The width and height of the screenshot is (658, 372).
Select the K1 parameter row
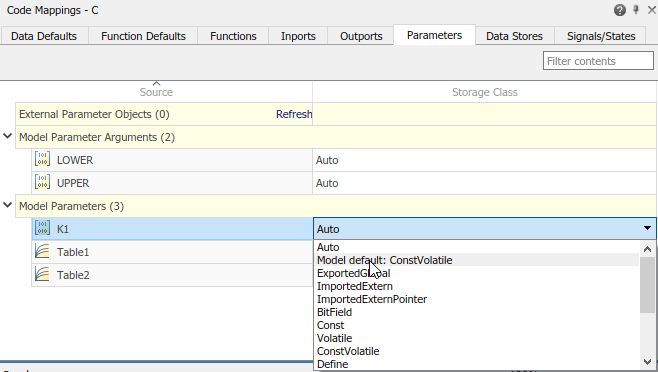click(172, 229)
